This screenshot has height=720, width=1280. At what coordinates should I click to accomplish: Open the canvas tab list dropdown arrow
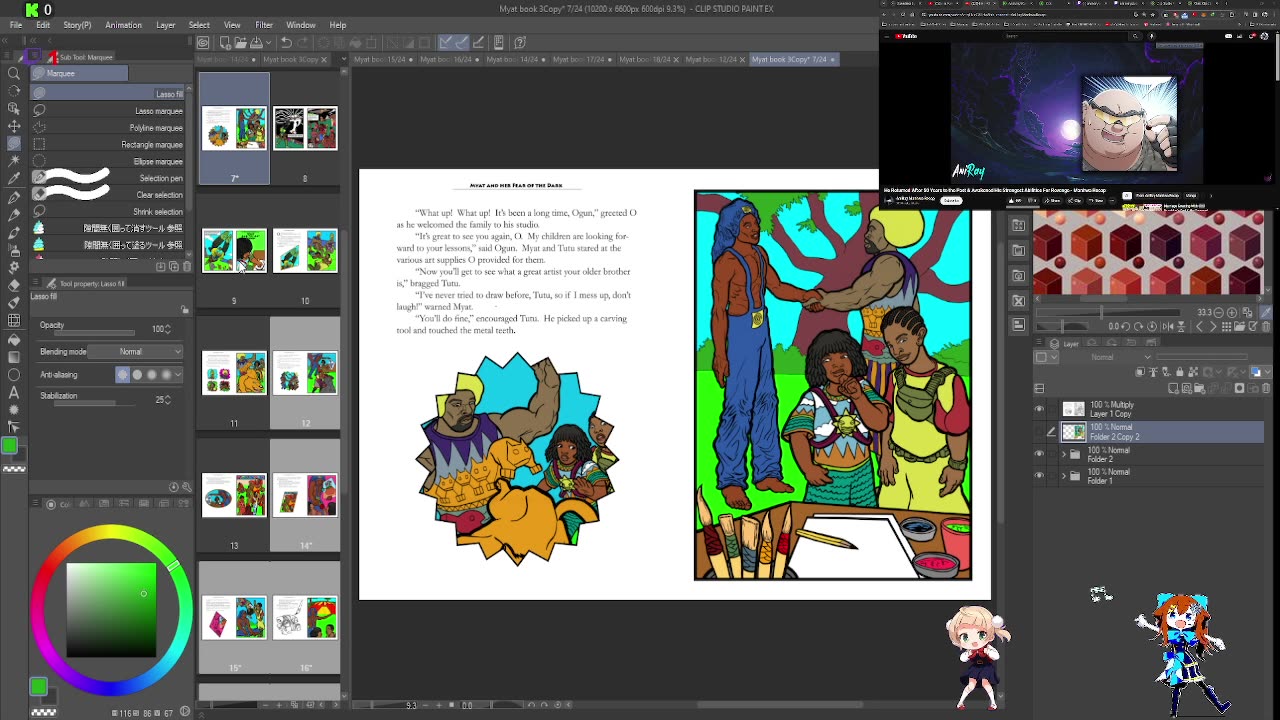coord(344,59)
